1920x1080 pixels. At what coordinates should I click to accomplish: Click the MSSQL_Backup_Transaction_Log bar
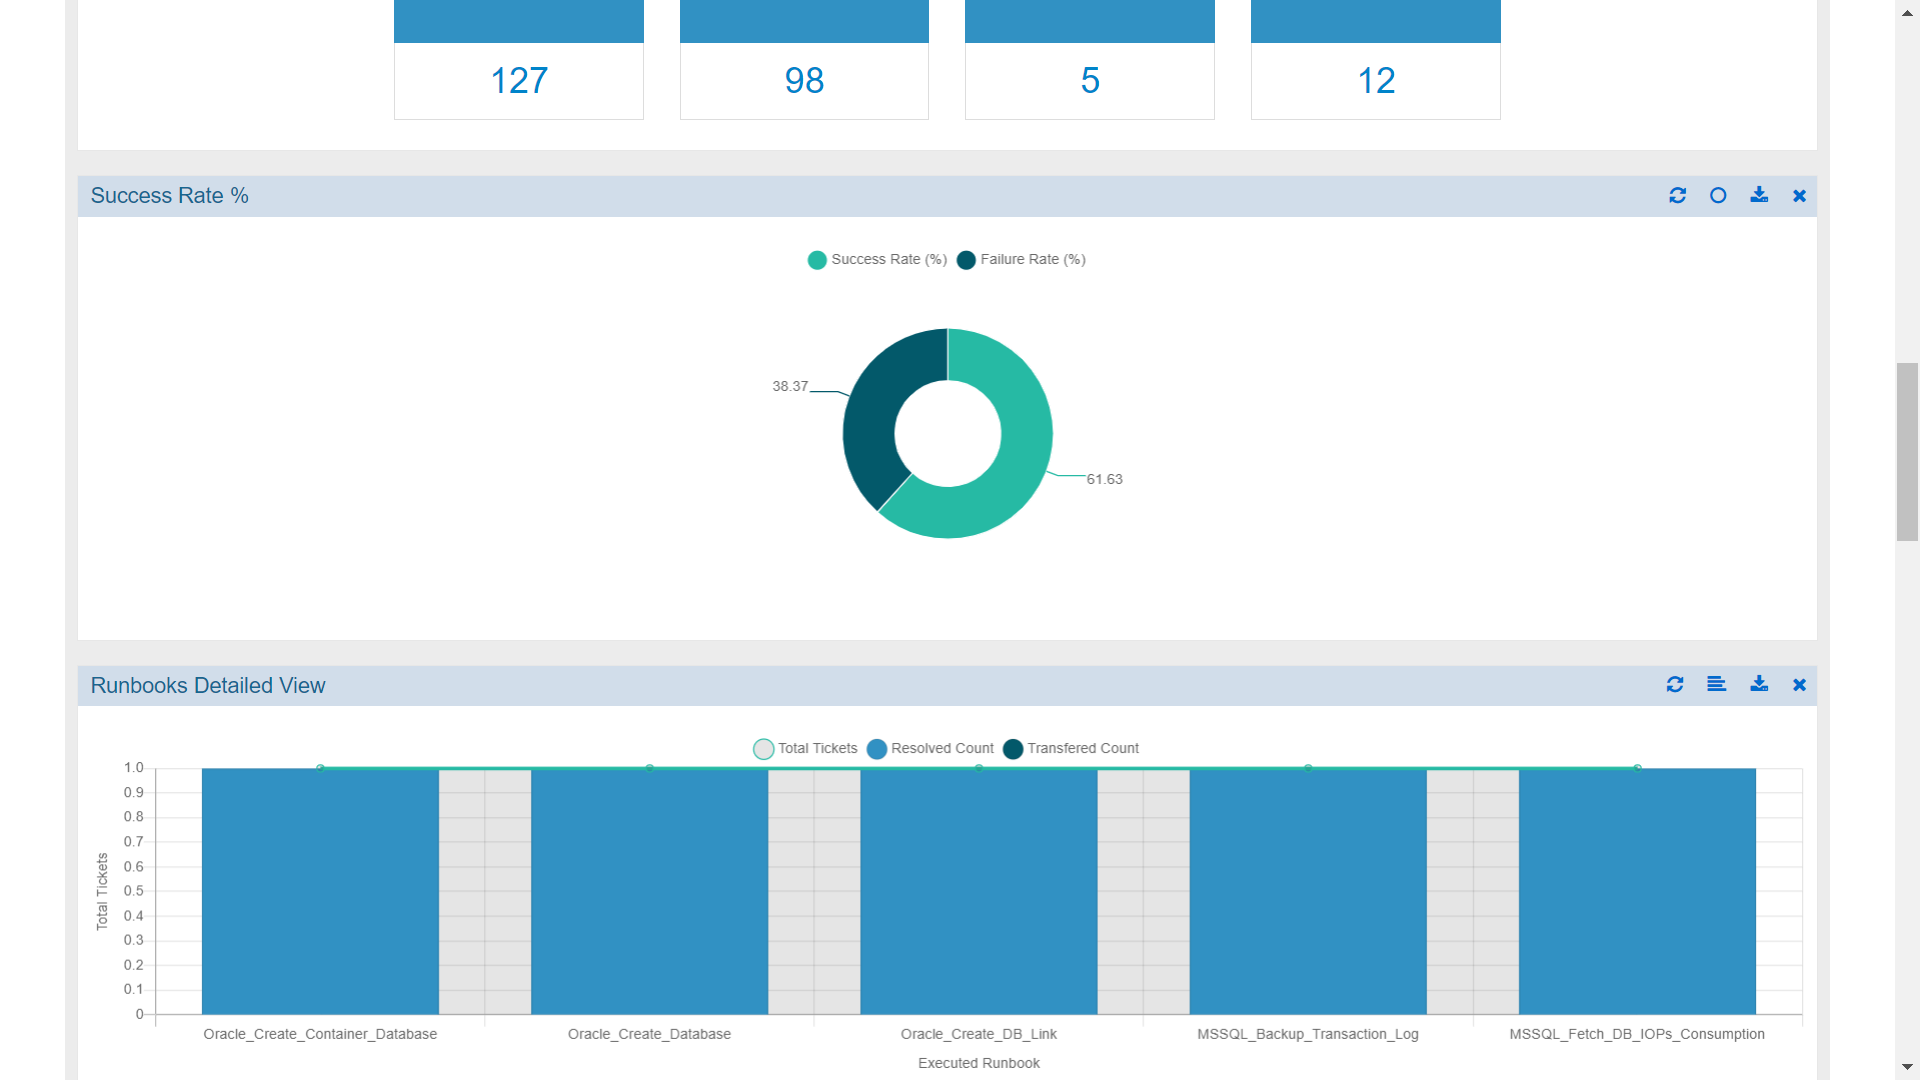tap(1307, 890)
